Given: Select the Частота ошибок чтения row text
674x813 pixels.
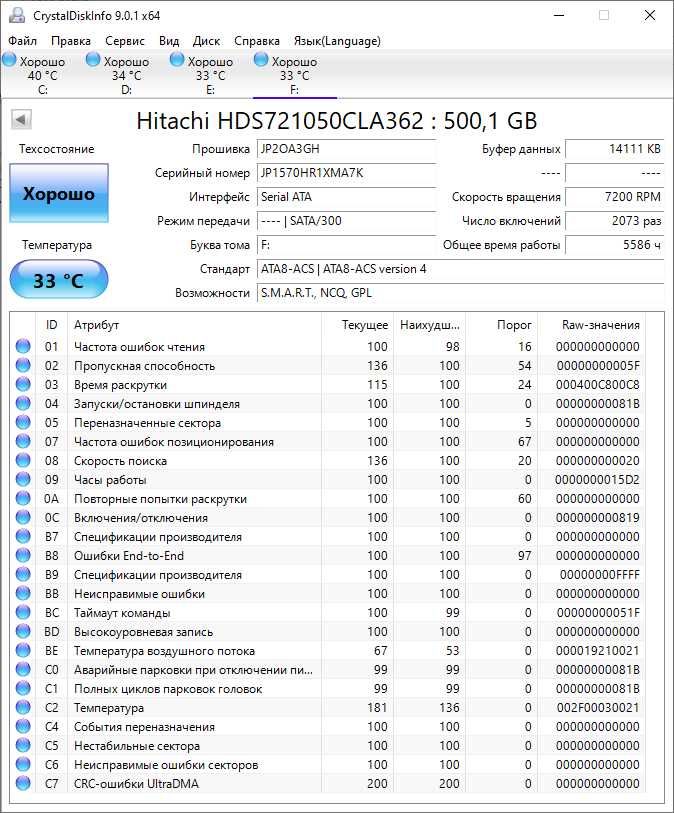Looking at the screenshot, I should (139, 347).
